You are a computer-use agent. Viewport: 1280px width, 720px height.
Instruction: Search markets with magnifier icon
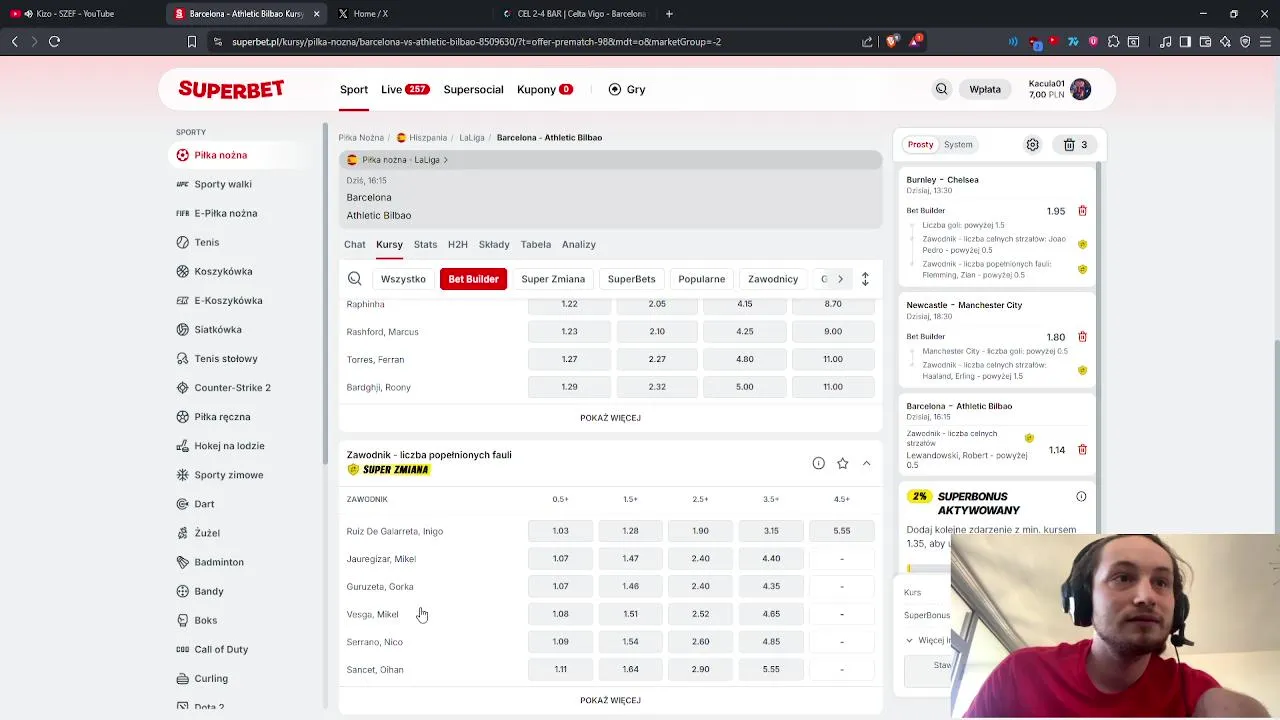tap(354, 279)
